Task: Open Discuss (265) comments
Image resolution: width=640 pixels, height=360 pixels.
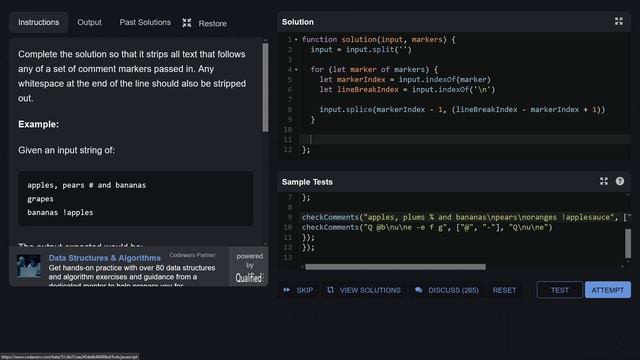Action: pyautogui.click(x=447, y=290)
